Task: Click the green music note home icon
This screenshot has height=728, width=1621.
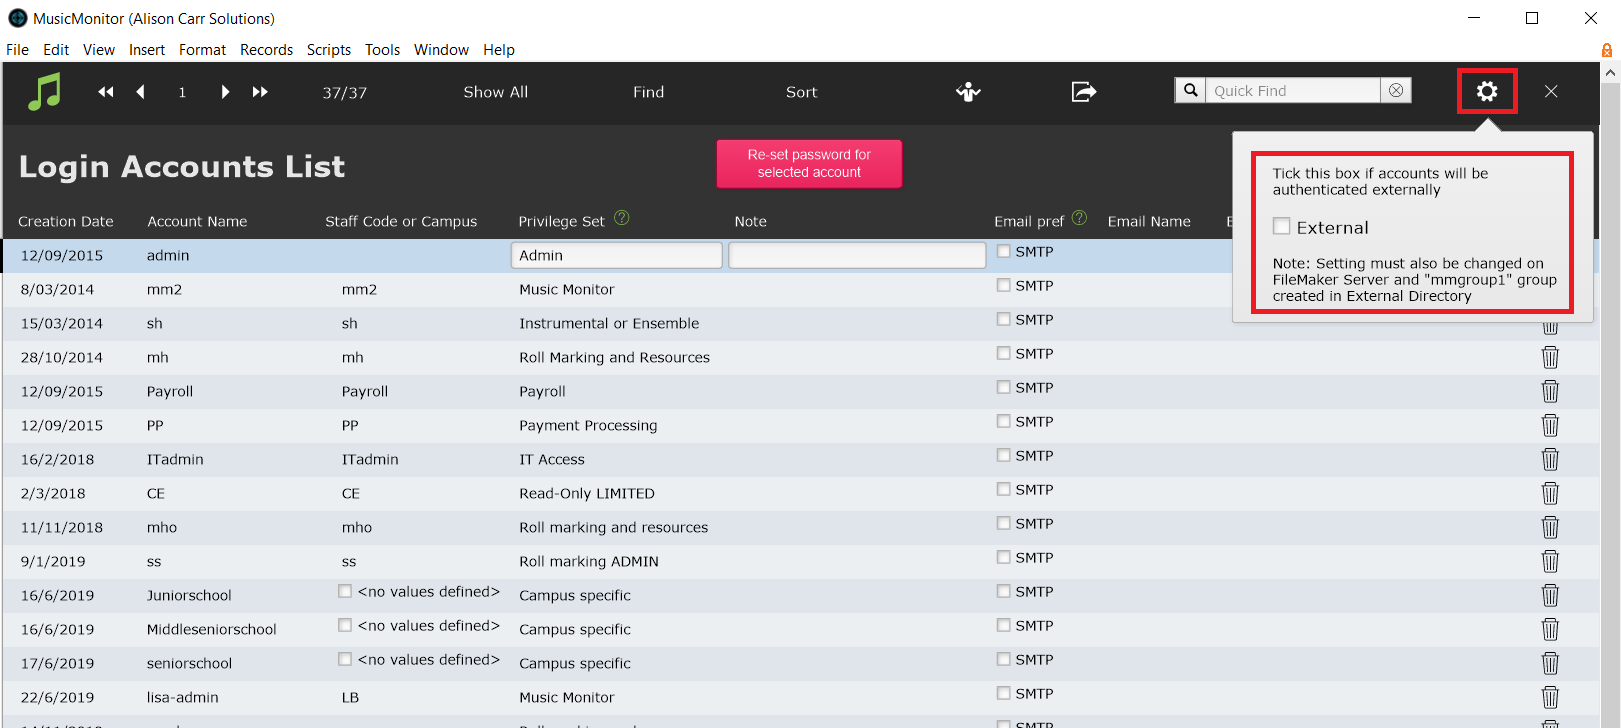Action: (x=44, y=91)
